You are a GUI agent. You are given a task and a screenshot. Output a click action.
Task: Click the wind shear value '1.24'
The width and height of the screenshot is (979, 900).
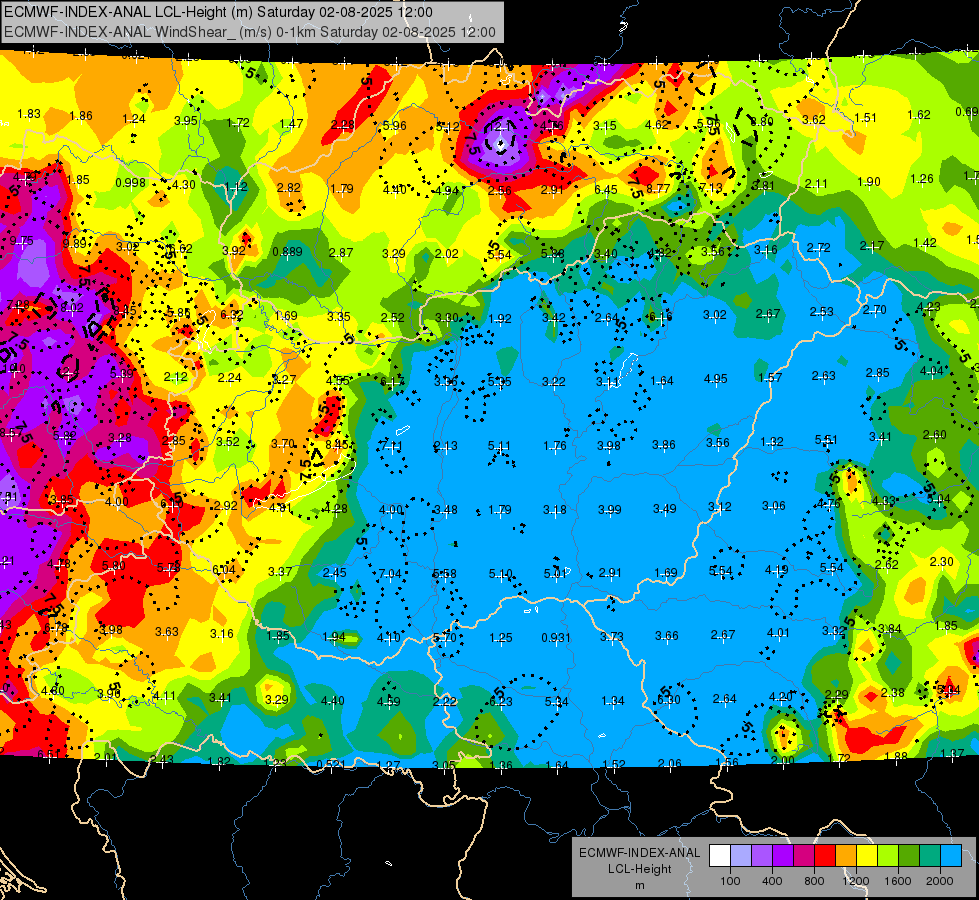134,119
